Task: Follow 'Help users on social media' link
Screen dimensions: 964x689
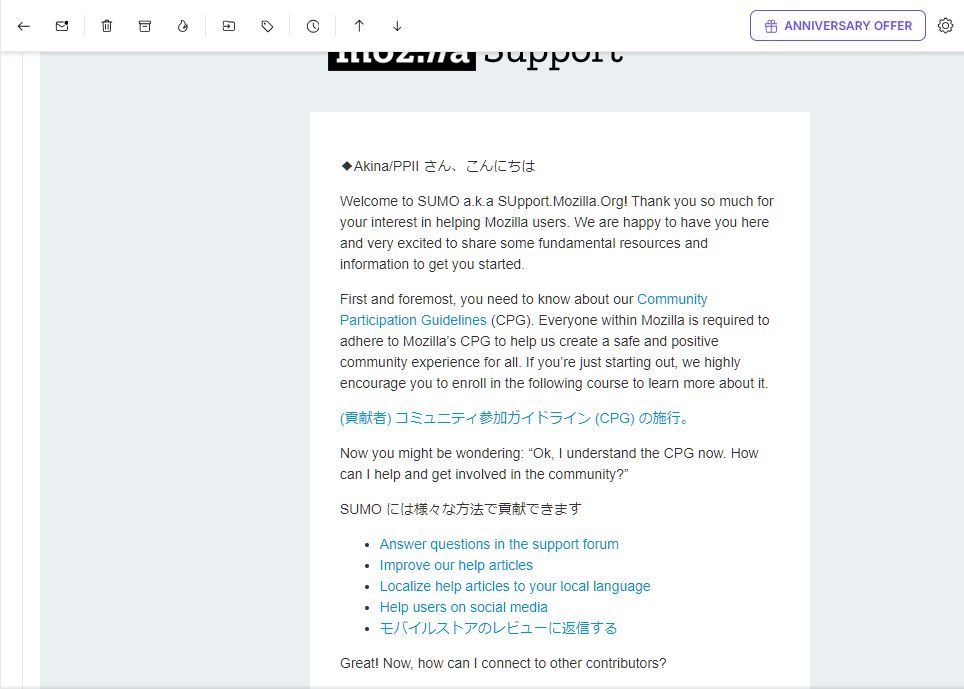Action: pos(464,607)
